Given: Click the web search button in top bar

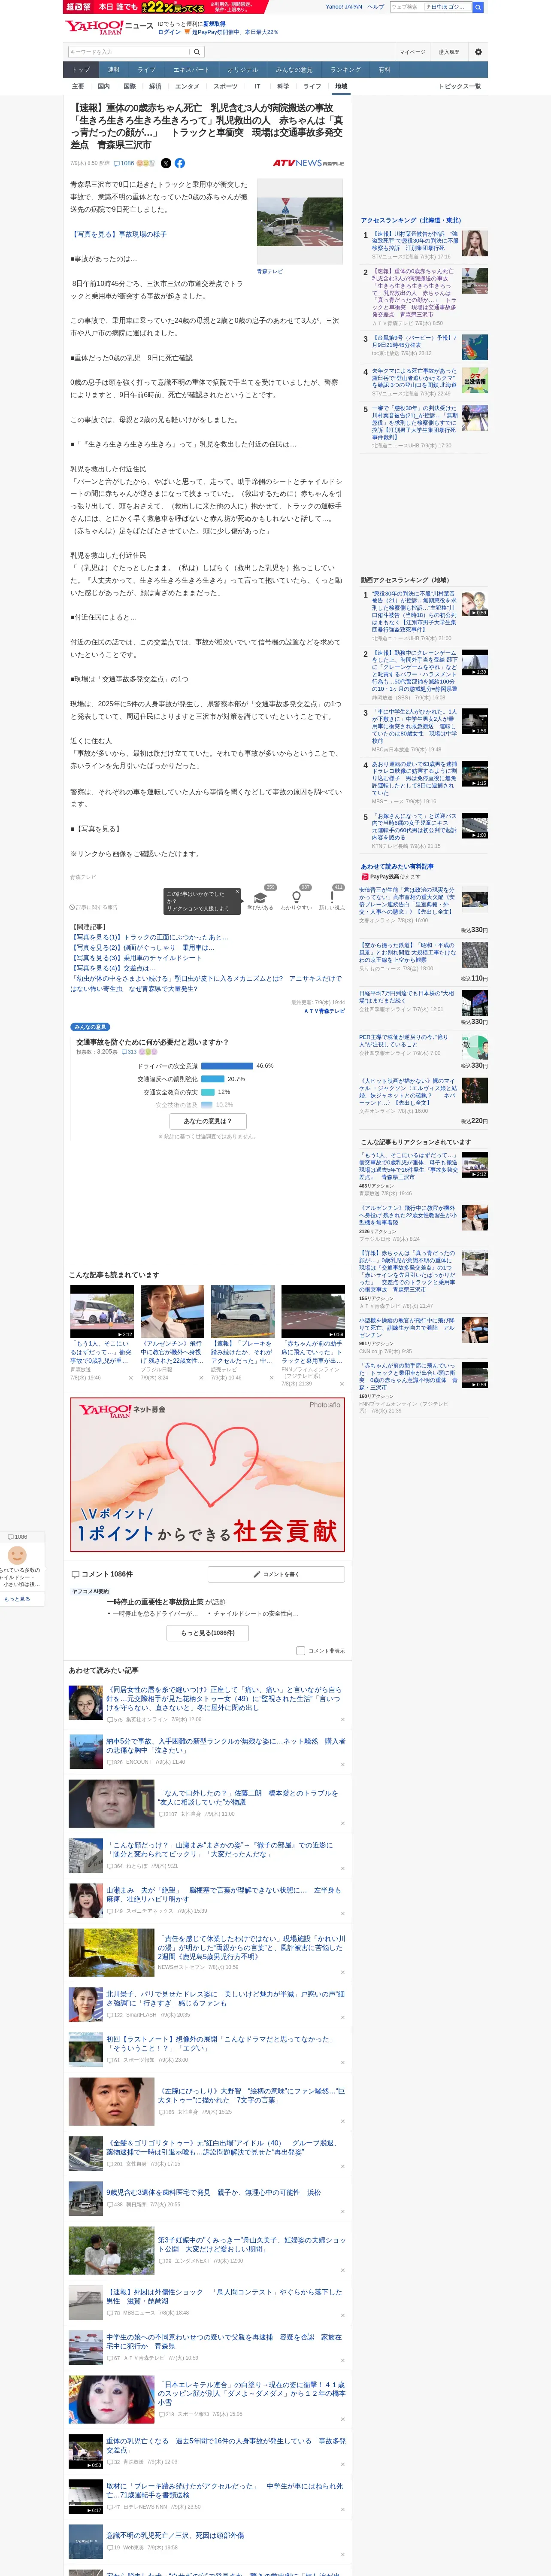Looking at the screenshot, I should pyautogui.click(x=478, y=7).
